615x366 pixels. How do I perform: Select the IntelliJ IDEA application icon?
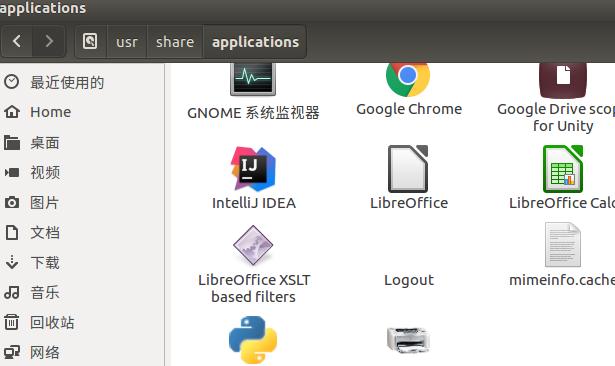pyautogui.click(x=253, y=169)
